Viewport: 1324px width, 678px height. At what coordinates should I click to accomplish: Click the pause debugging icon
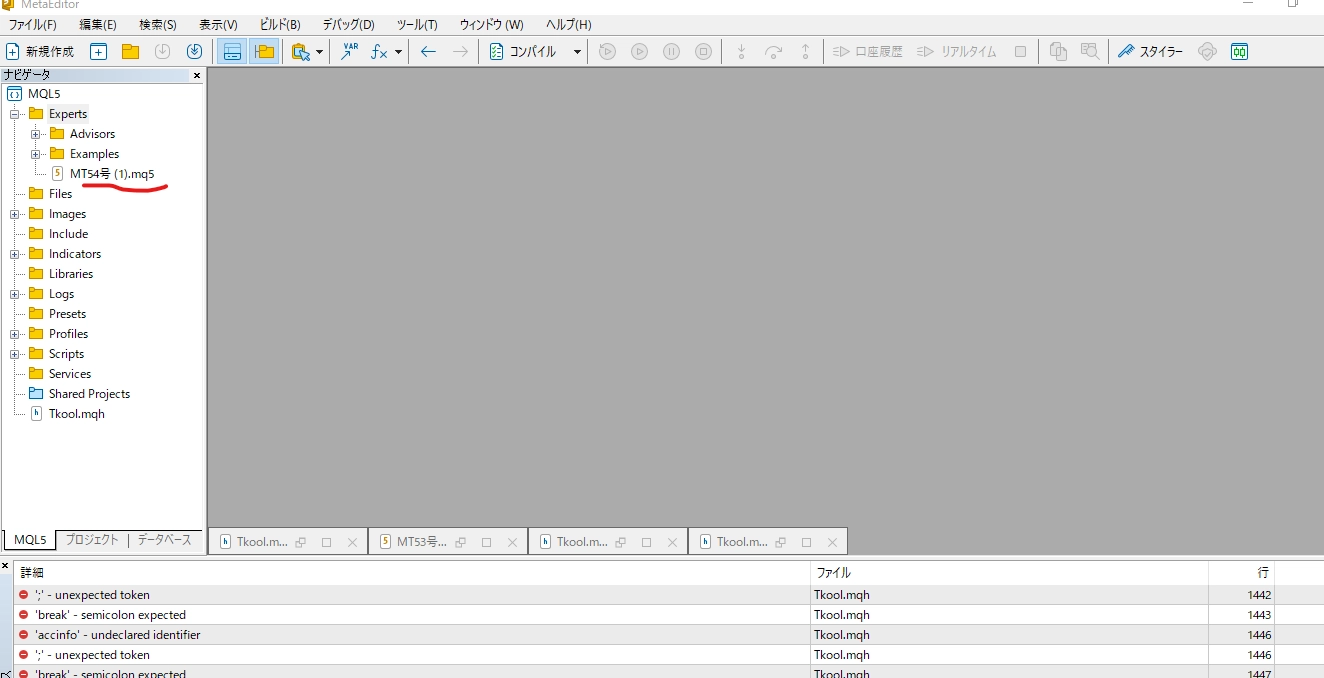(x=671, y=52)
